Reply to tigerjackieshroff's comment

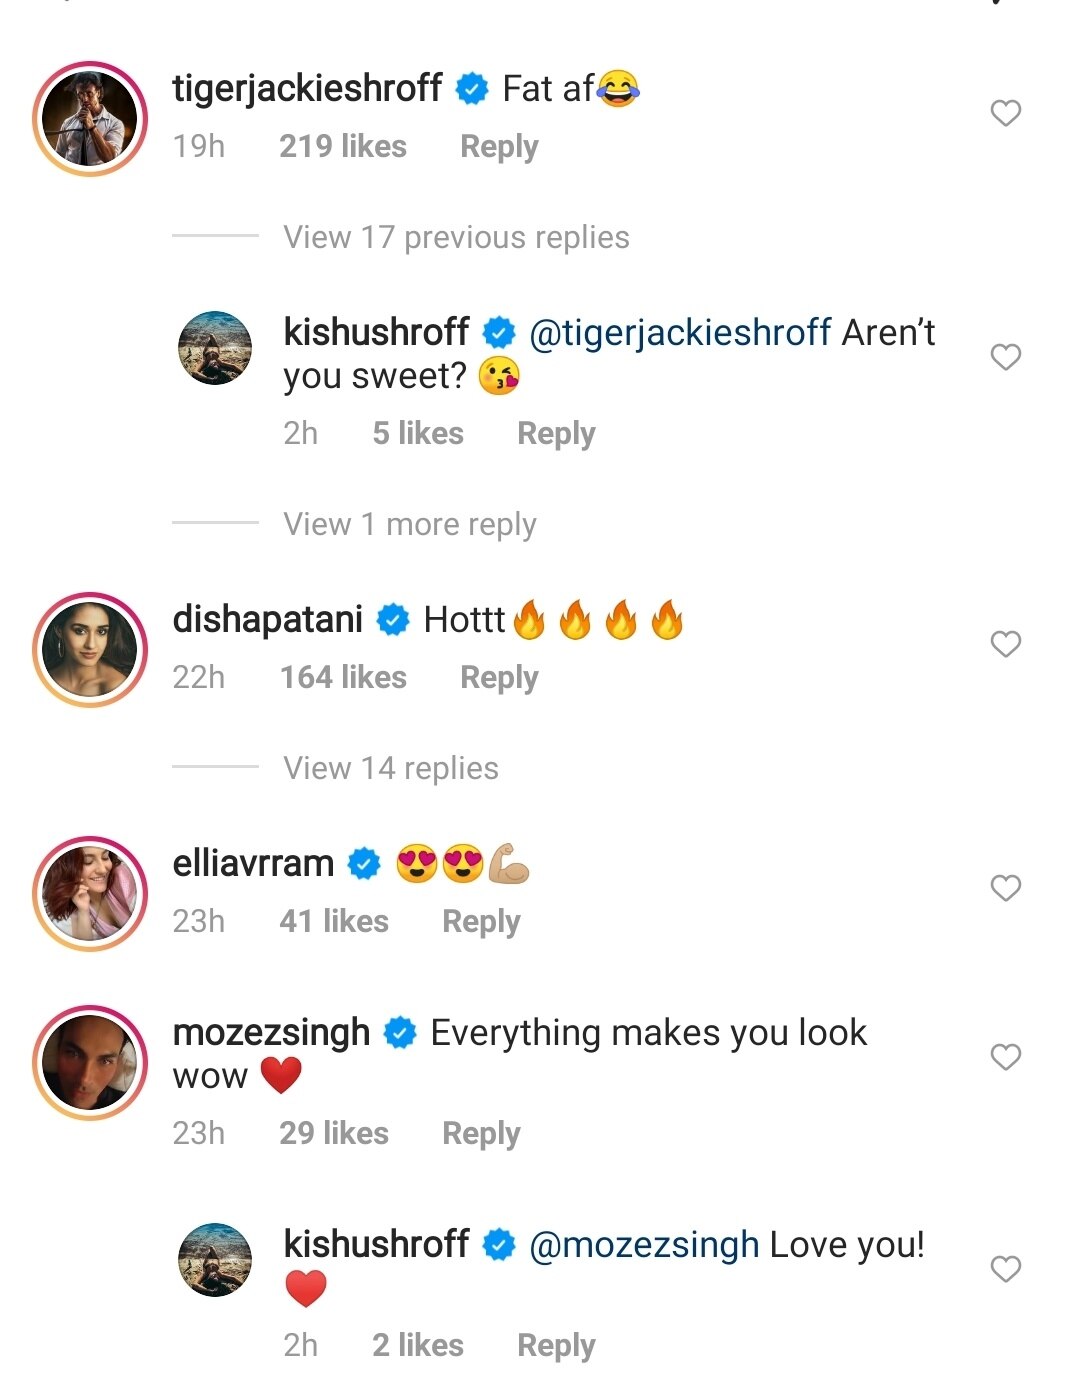coord(499,147)
